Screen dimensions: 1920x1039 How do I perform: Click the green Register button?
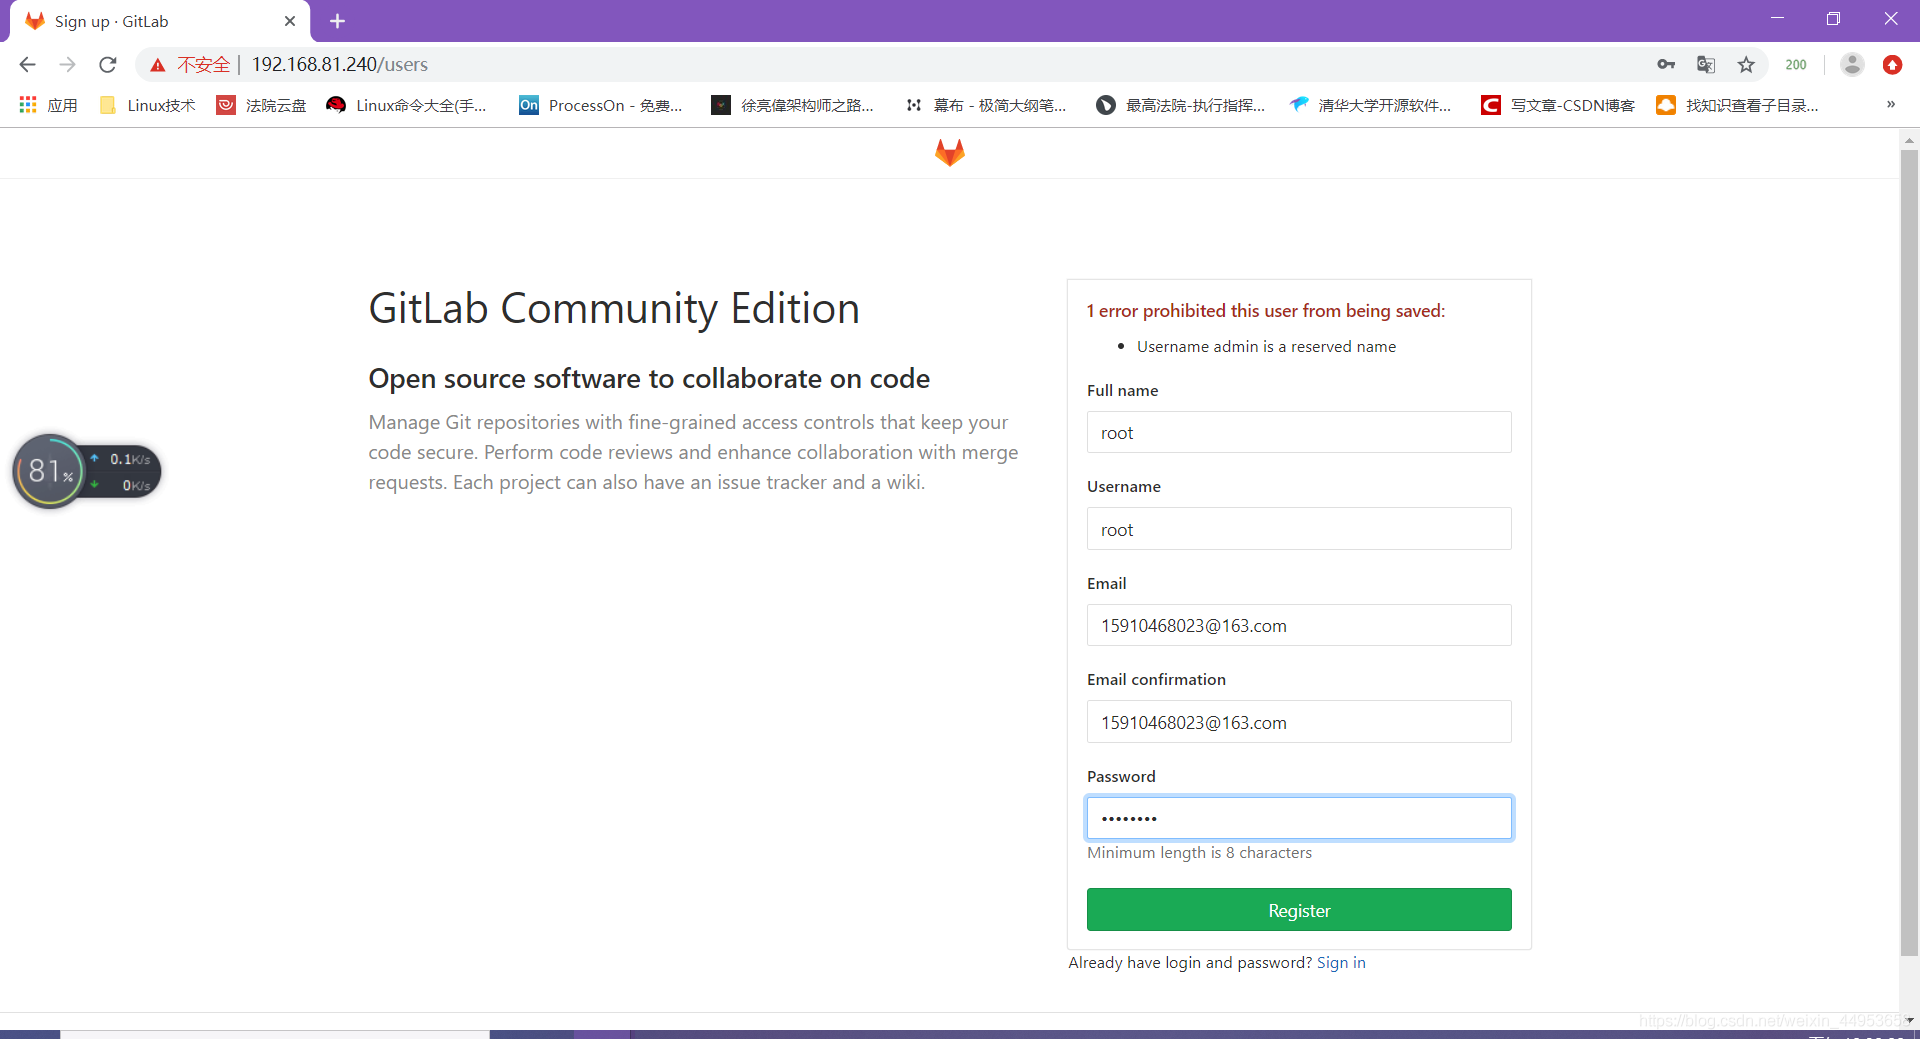(x=1299, y=910)
